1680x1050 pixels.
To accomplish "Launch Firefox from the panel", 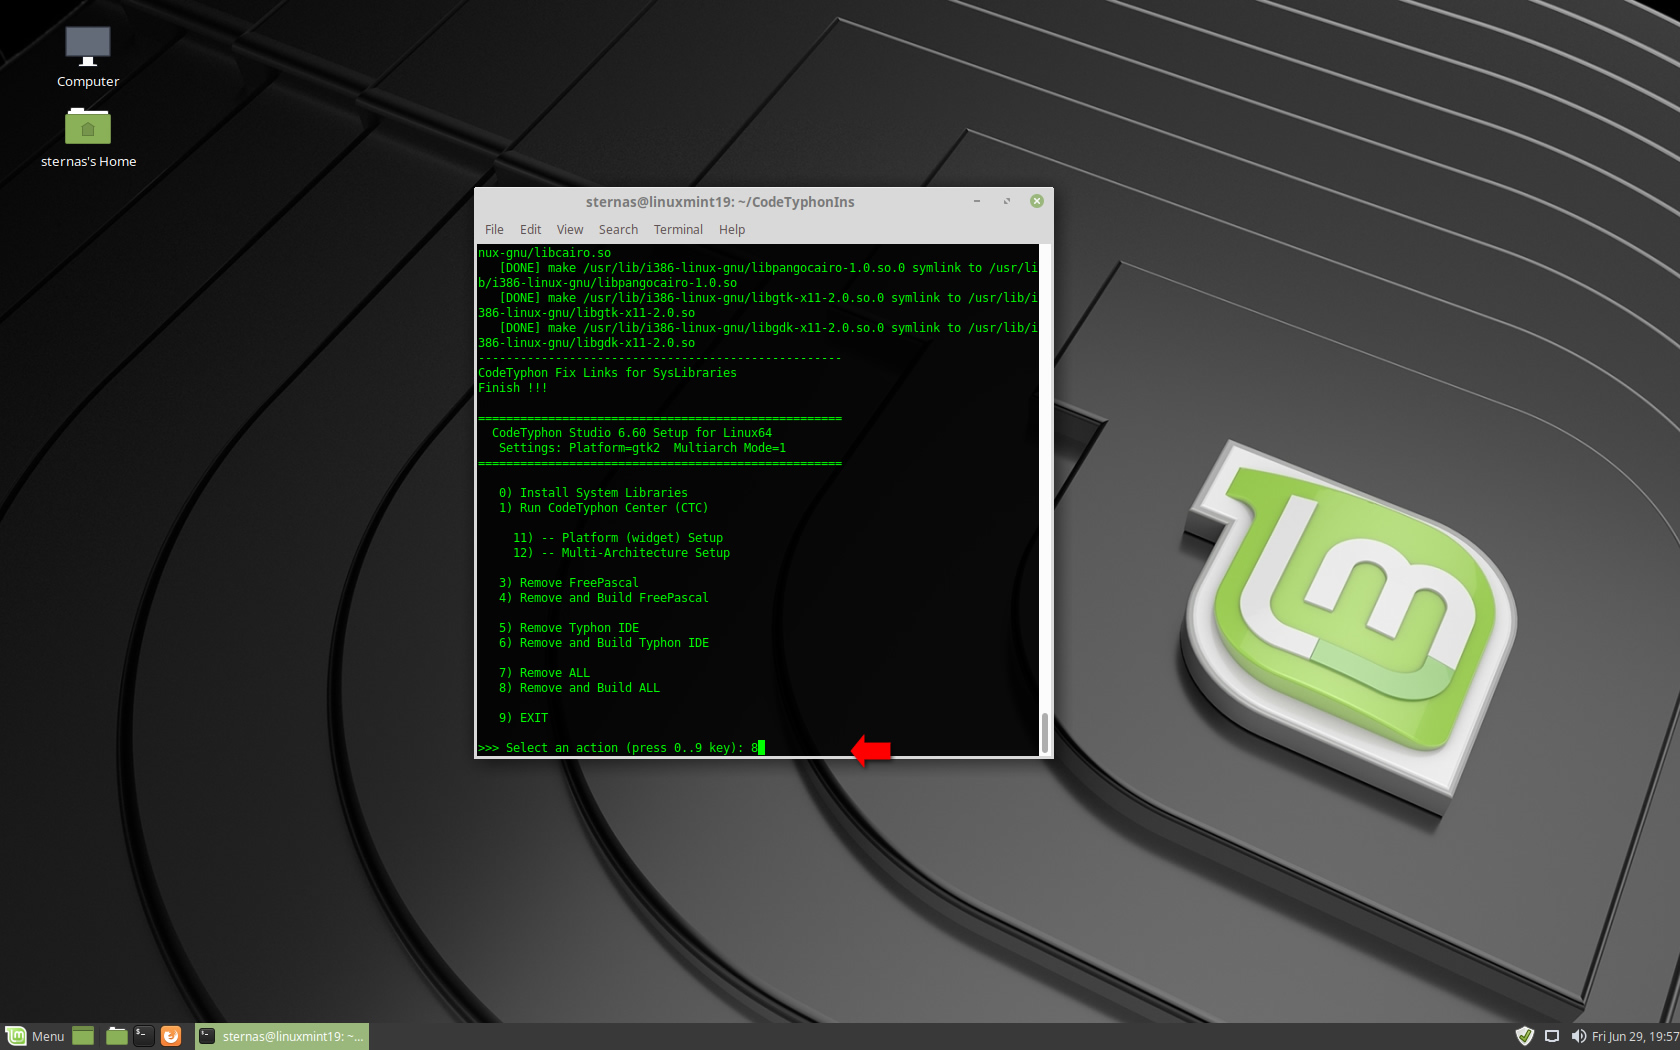I will pos(171,1036).
